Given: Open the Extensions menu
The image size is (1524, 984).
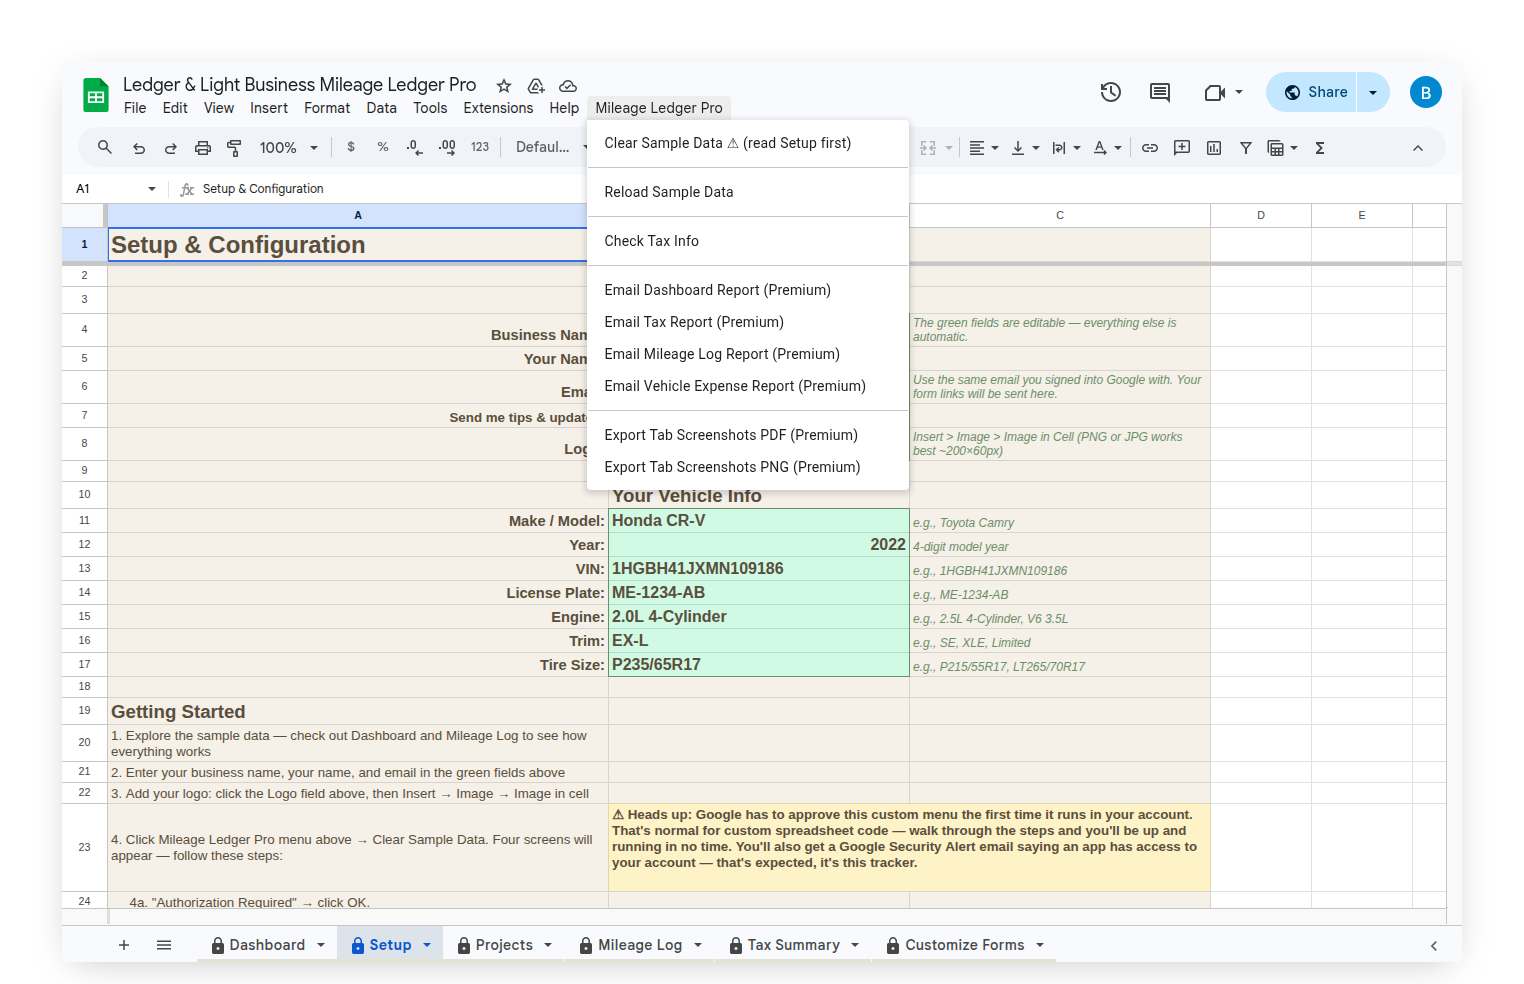Looking at the screenshot, I should point(498,108).
